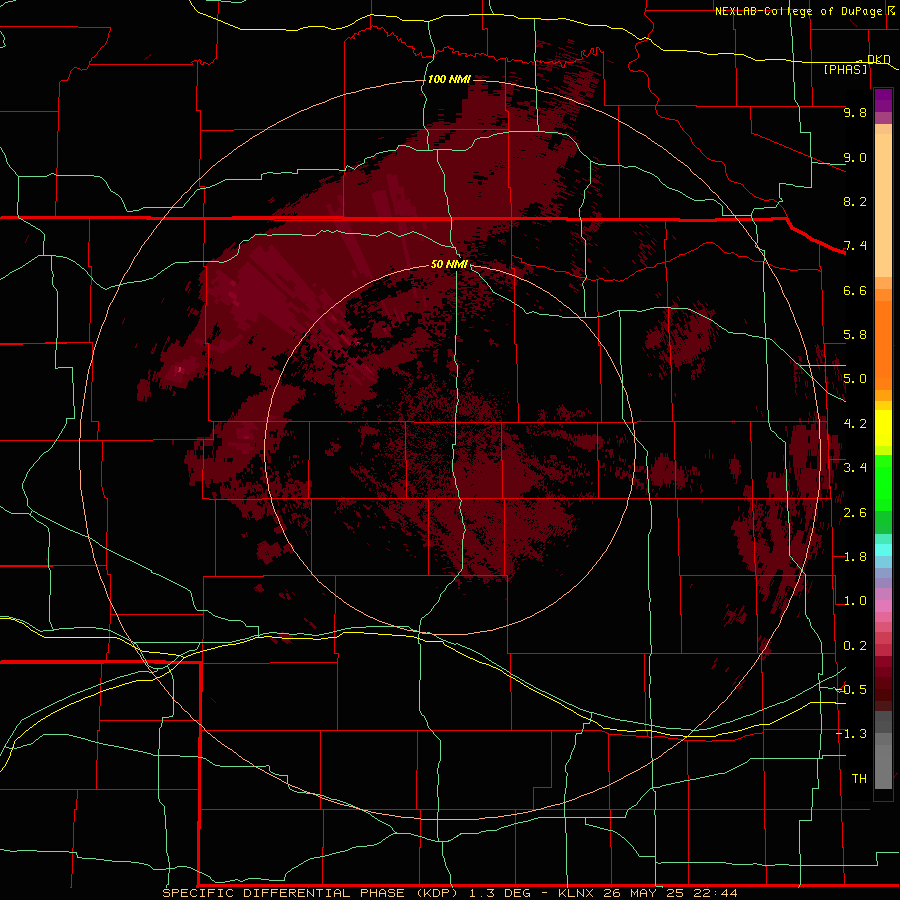Click the 5.8 value on the color scale
The height and width of the screenshot is (900, 900).
point(855,335)
